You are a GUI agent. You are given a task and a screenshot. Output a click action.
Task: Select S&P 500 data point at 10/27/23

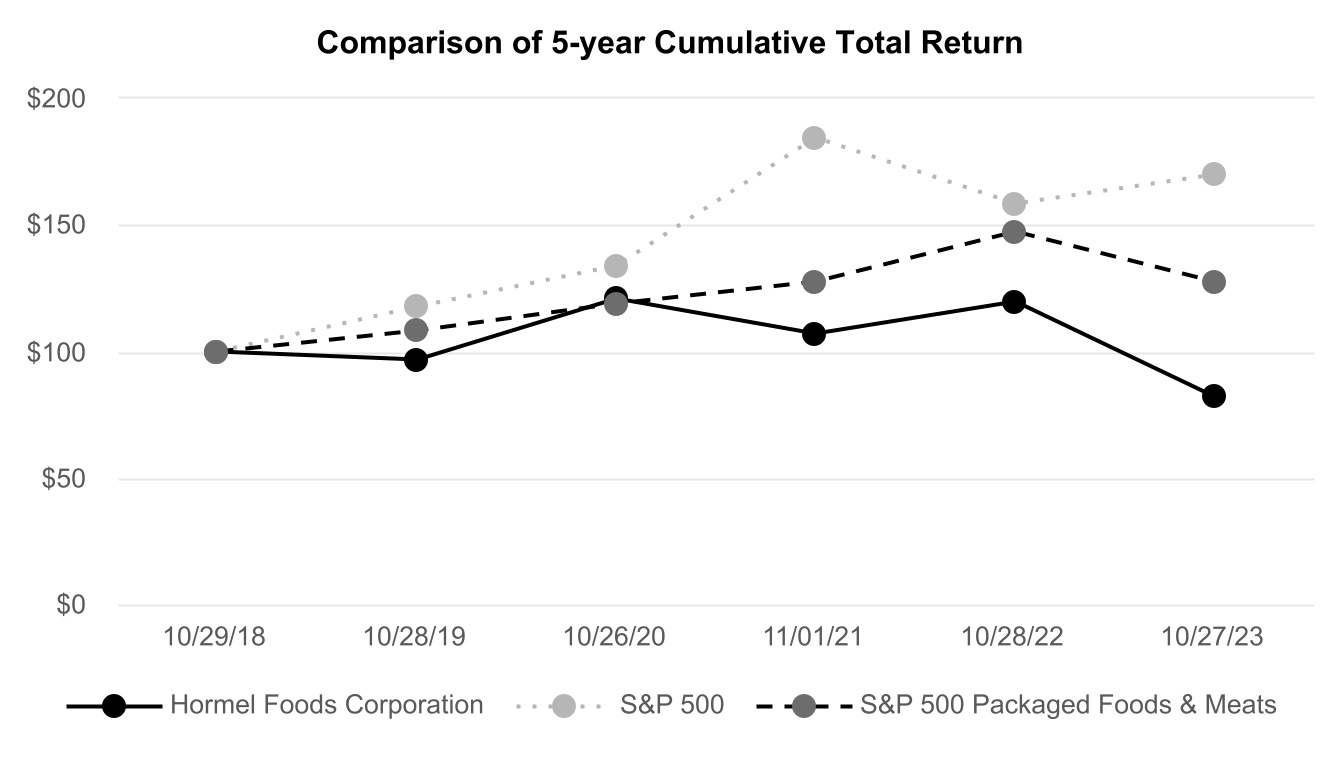pyautogui.click(x=1214, y=174)
